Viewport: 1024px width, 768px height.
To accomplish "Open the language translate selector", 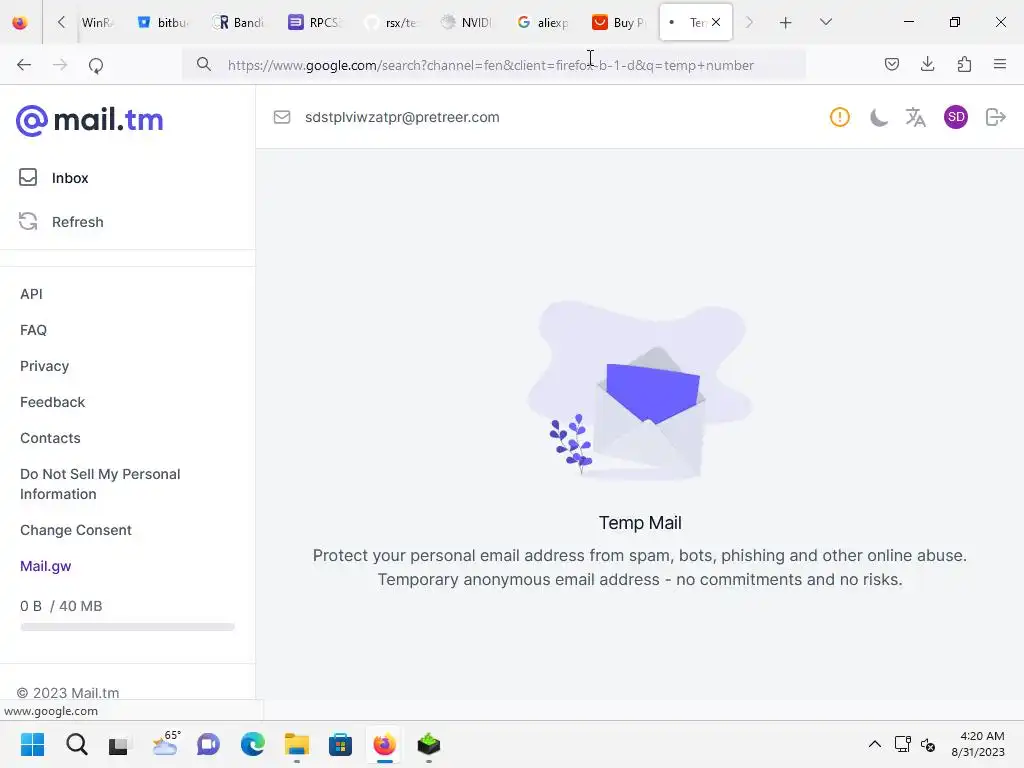I will [916, 117].
